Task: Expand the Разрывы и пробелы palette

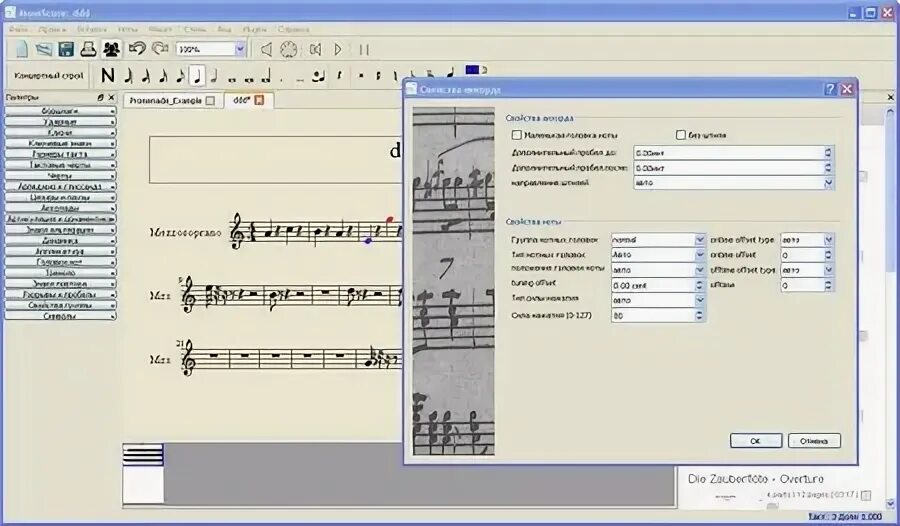Action: (60, 294)
